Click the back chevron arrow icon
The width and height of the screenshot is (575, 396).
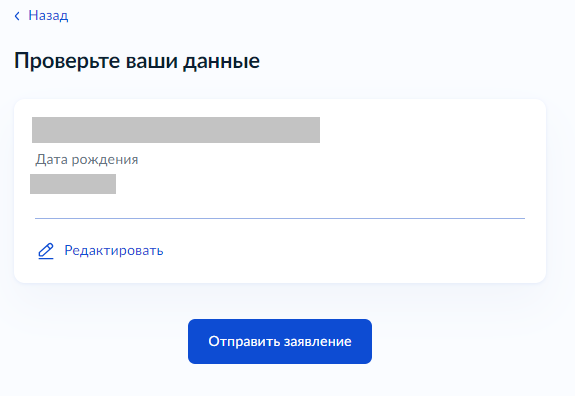[17, 16]
